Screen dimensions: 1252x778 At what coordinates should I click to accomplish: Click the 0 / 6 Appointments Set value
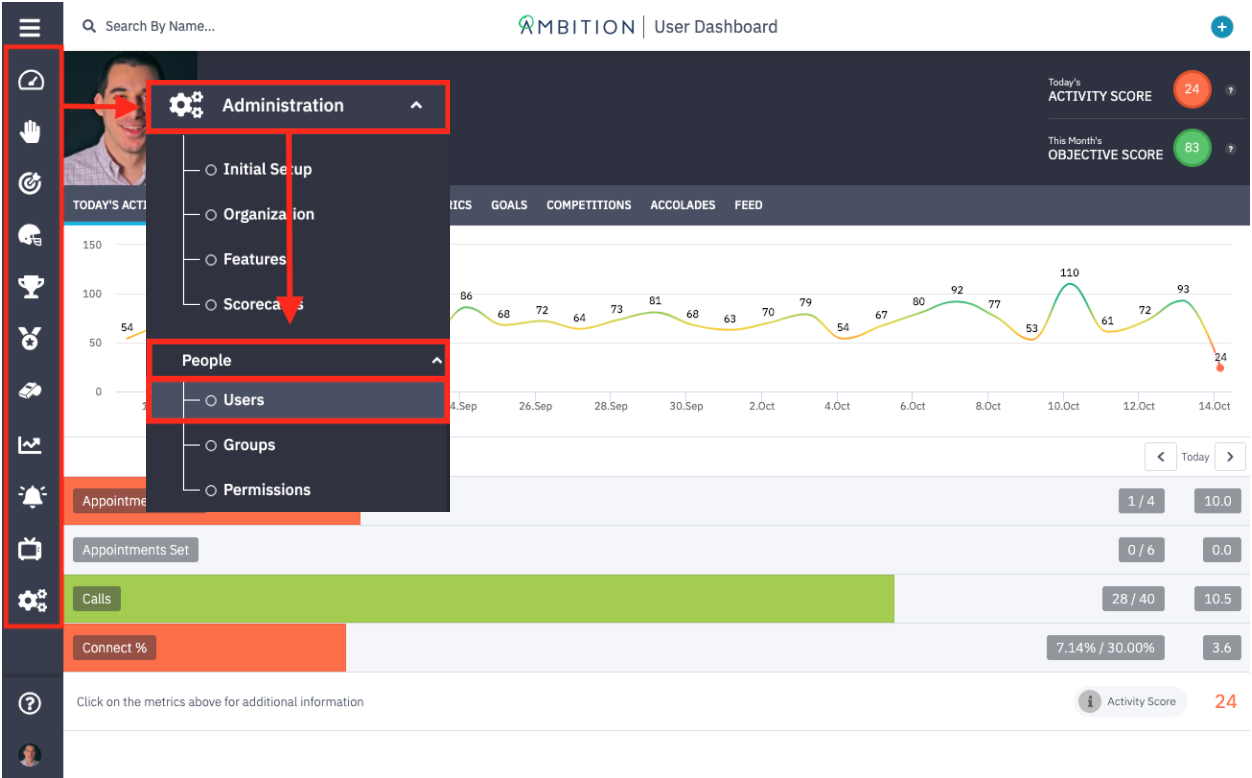[1141, 550]
